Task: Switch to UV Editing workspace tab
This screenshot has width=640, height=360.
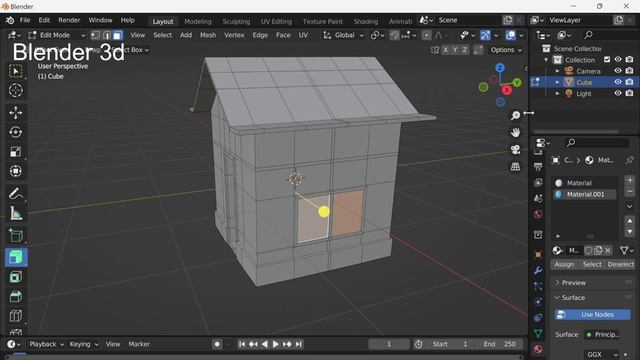Action: 276,21
